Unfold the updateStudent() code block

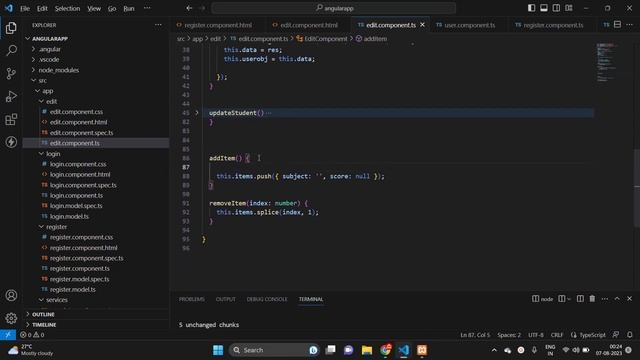click(196, 113)
